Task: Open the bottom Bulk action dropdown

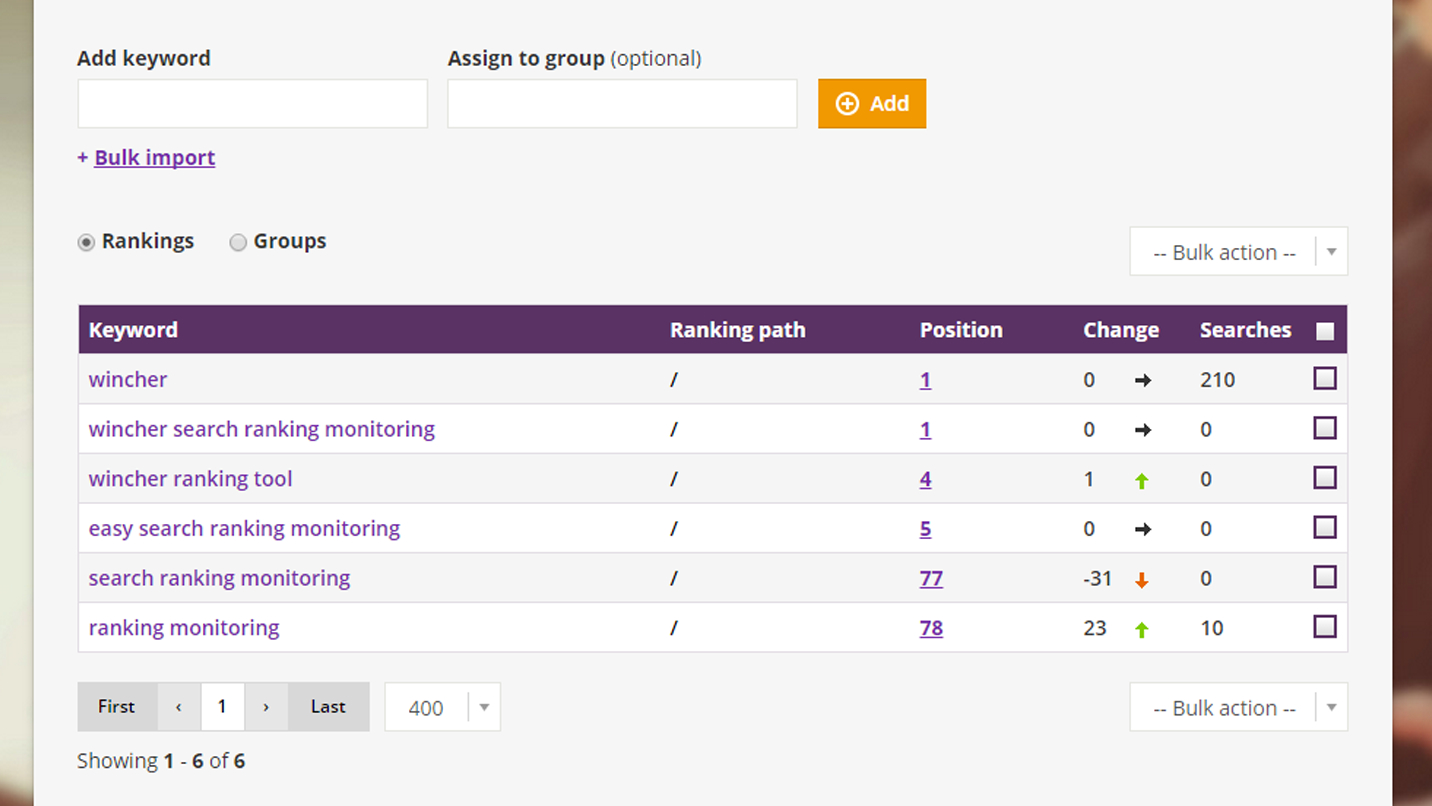Action: click(1239, 707)
